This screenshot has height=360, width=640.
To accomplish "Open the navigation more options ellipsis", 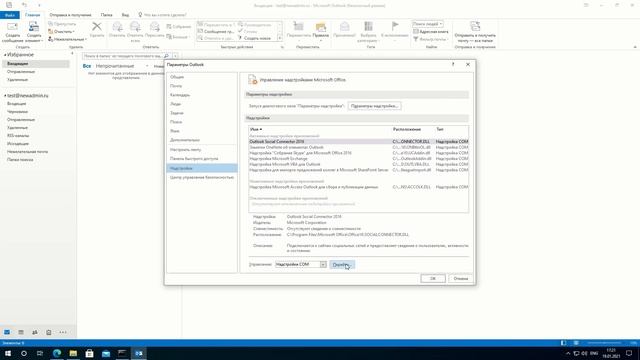I will [63, 332].
